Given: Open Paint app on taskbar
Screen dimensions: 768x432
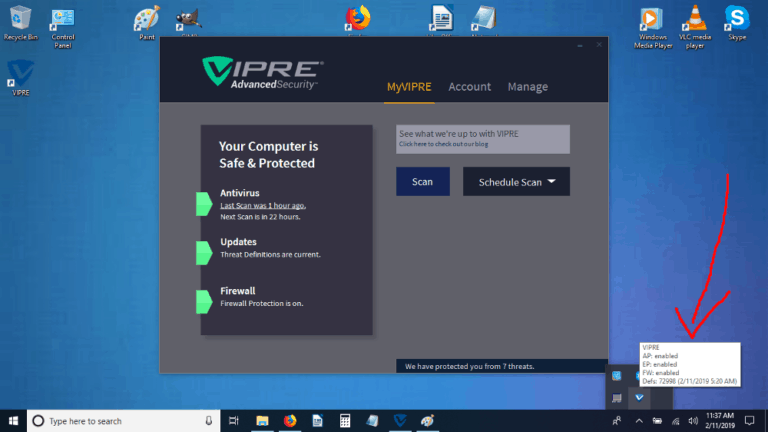Looking at the screenshot, I should point(427,421).
